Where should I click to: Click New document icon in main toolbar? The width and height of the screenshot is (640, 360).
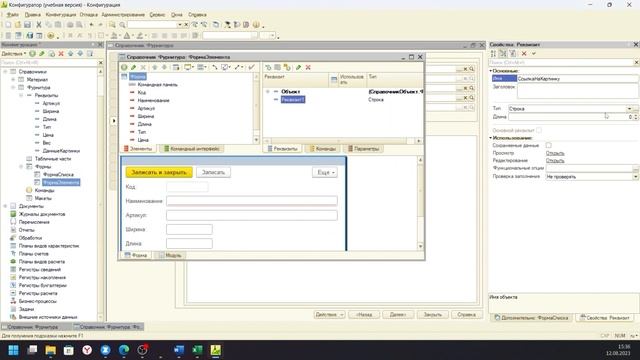[x=8, y=25]
